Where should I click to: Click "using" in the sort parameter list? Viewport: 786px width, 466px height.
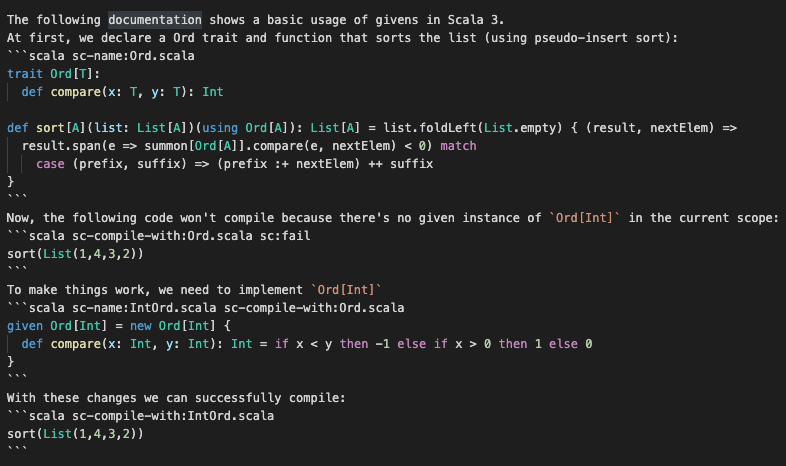[x=220, y=128]
